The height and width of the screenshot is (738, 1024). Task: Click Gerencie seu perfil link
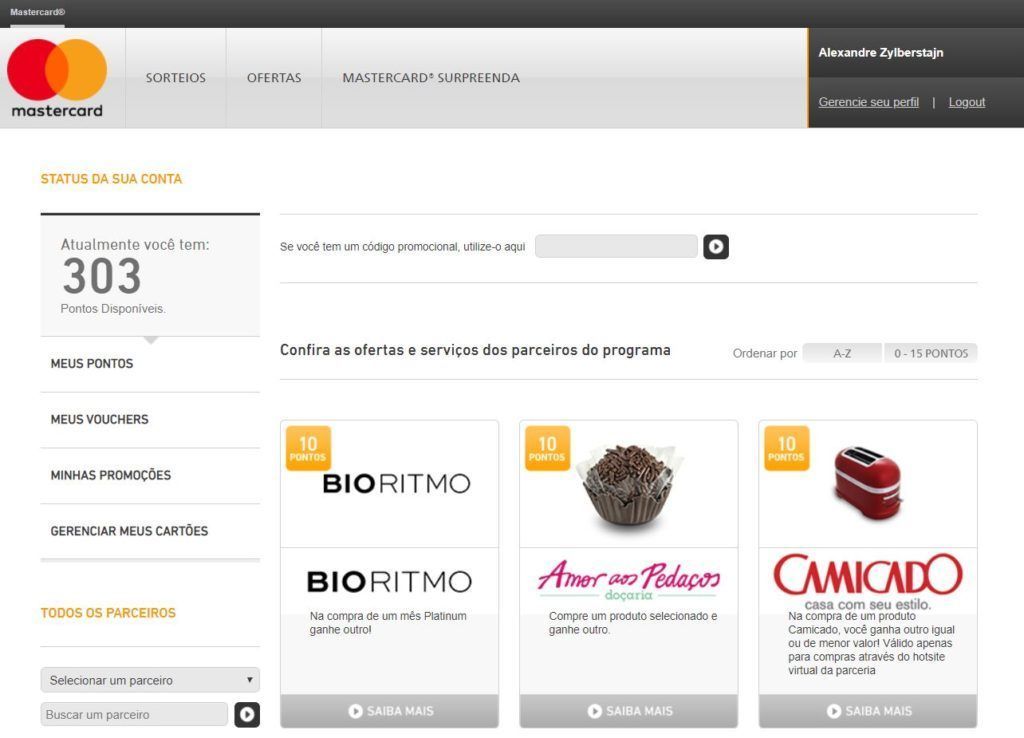tap(869, 102)
